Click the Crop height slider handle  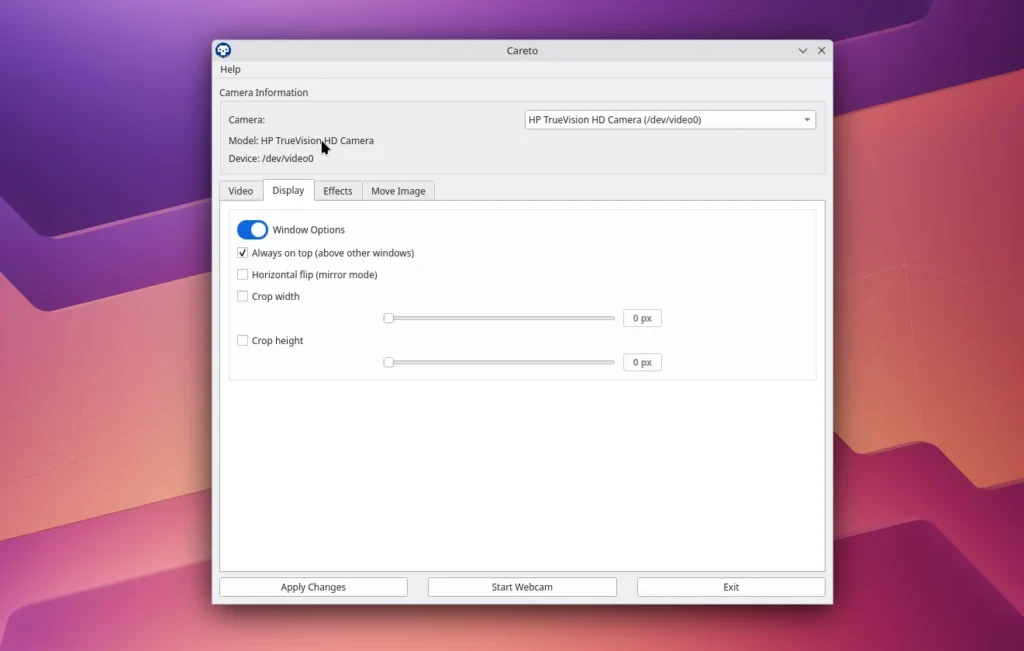coord(389,363)
